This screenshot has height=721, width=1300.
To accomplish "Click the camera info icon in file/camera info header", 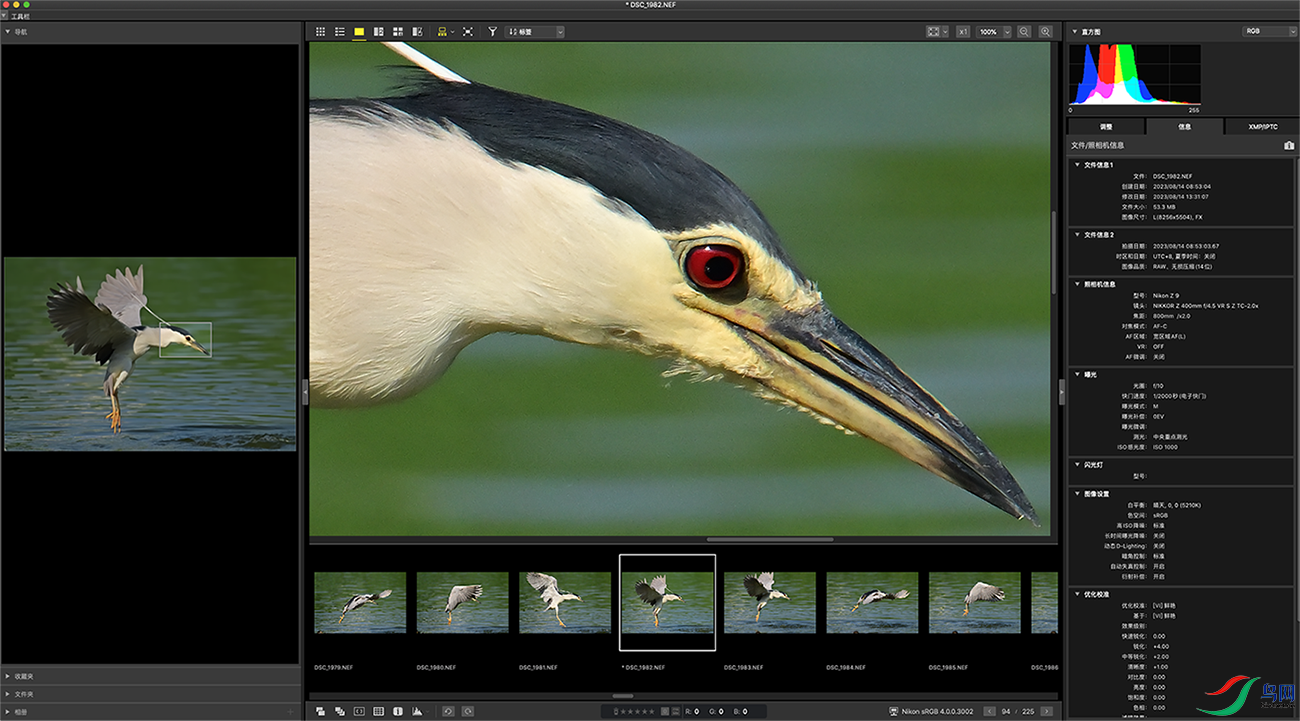I will [x=1289, y=146].
